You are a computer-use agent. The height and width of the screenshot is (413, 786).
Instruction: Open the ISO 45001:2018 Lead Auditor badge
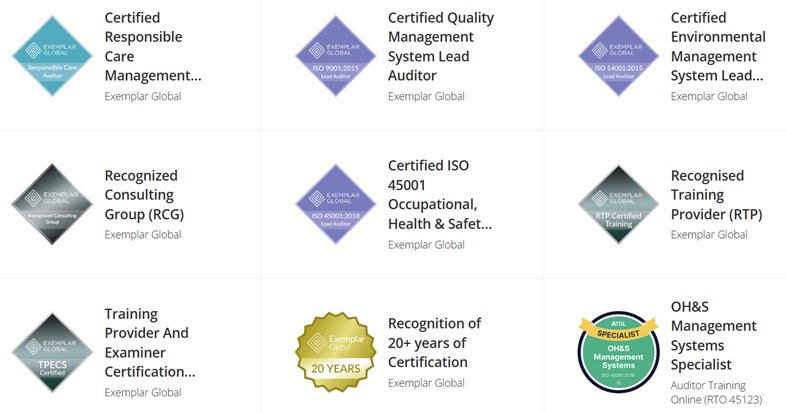pos(335,204)
